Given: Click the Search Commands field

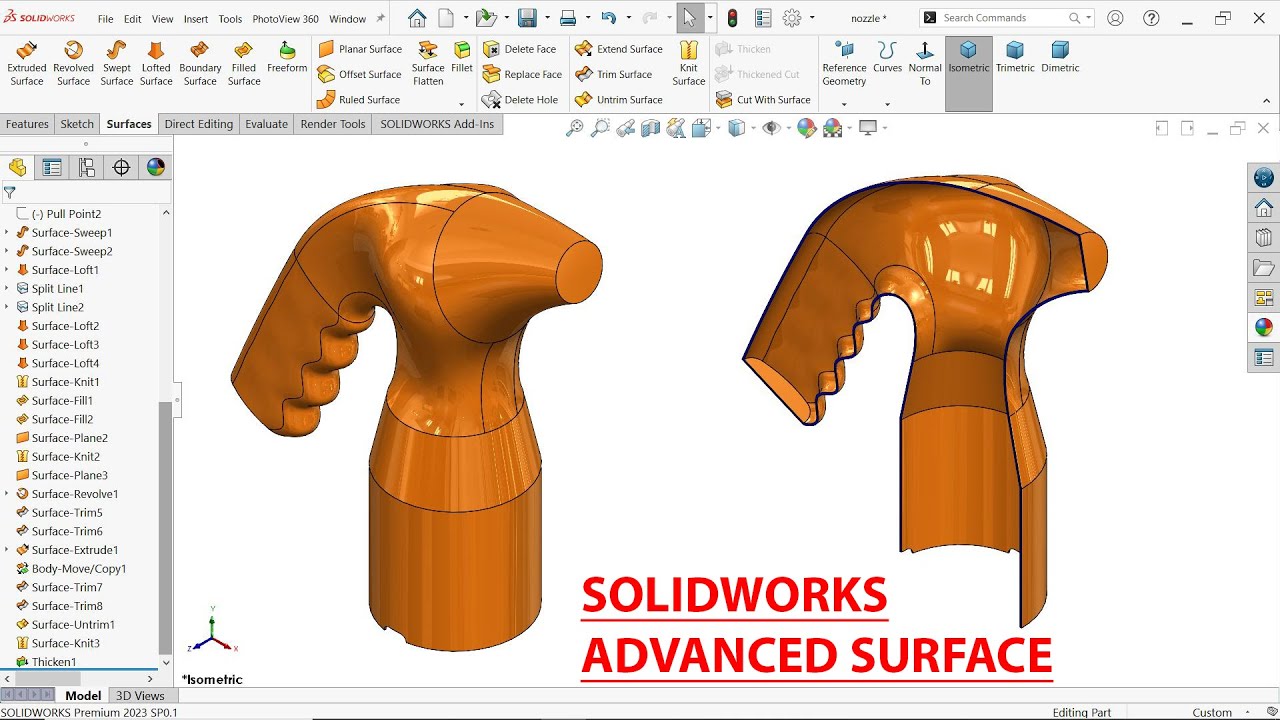Looking at the screenshot, I should click(x=1004, y=18).
